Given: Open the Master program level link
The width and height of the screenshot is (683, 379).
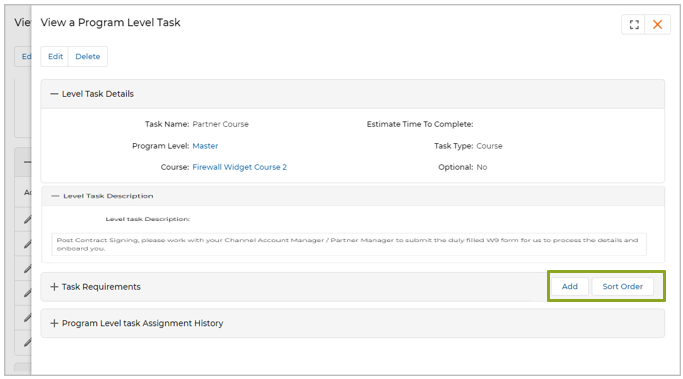Looking at the screenshot, I should tap(205, 146).
